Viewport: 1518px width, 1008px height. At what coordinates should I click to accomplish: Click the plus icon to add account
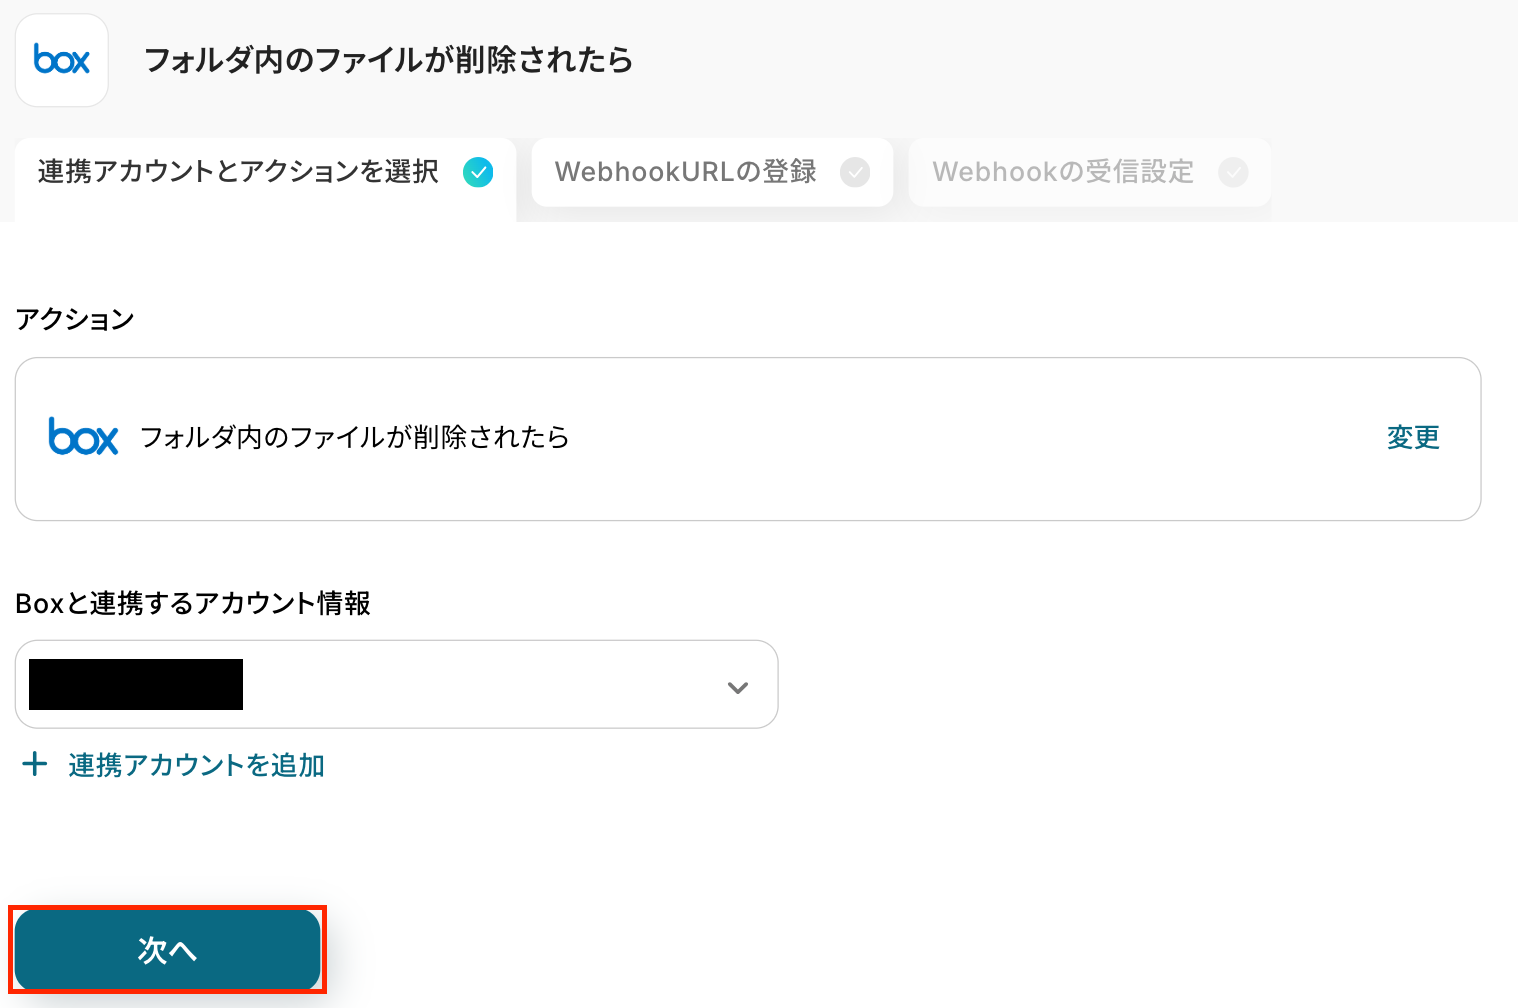coord(35,765)
